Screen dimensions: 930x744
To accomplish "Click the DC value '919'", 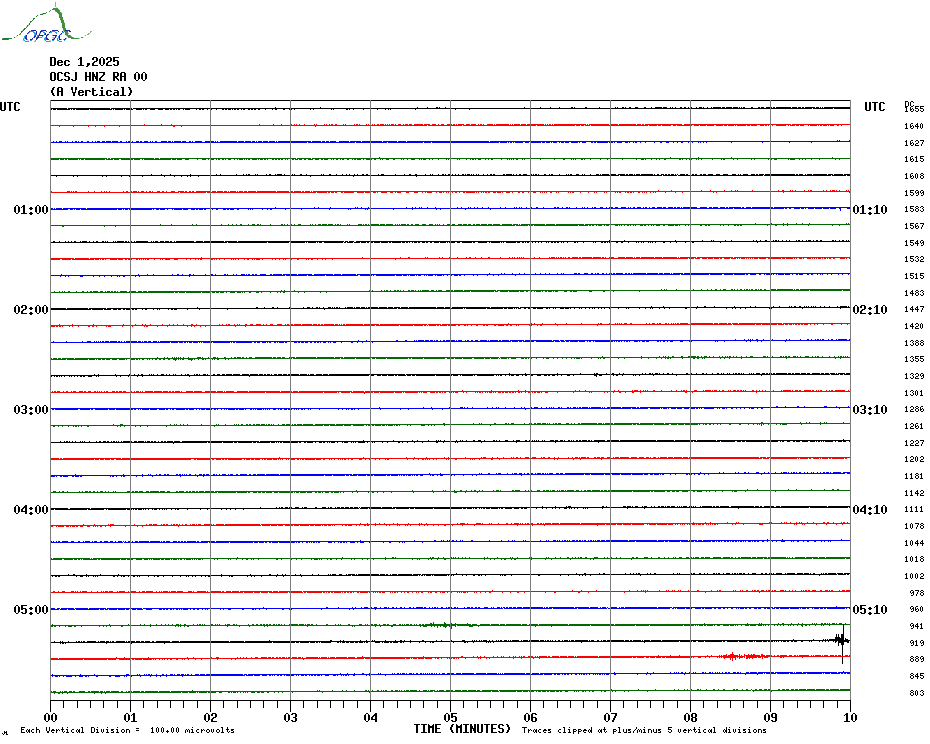I will click(x=916, y=643).
